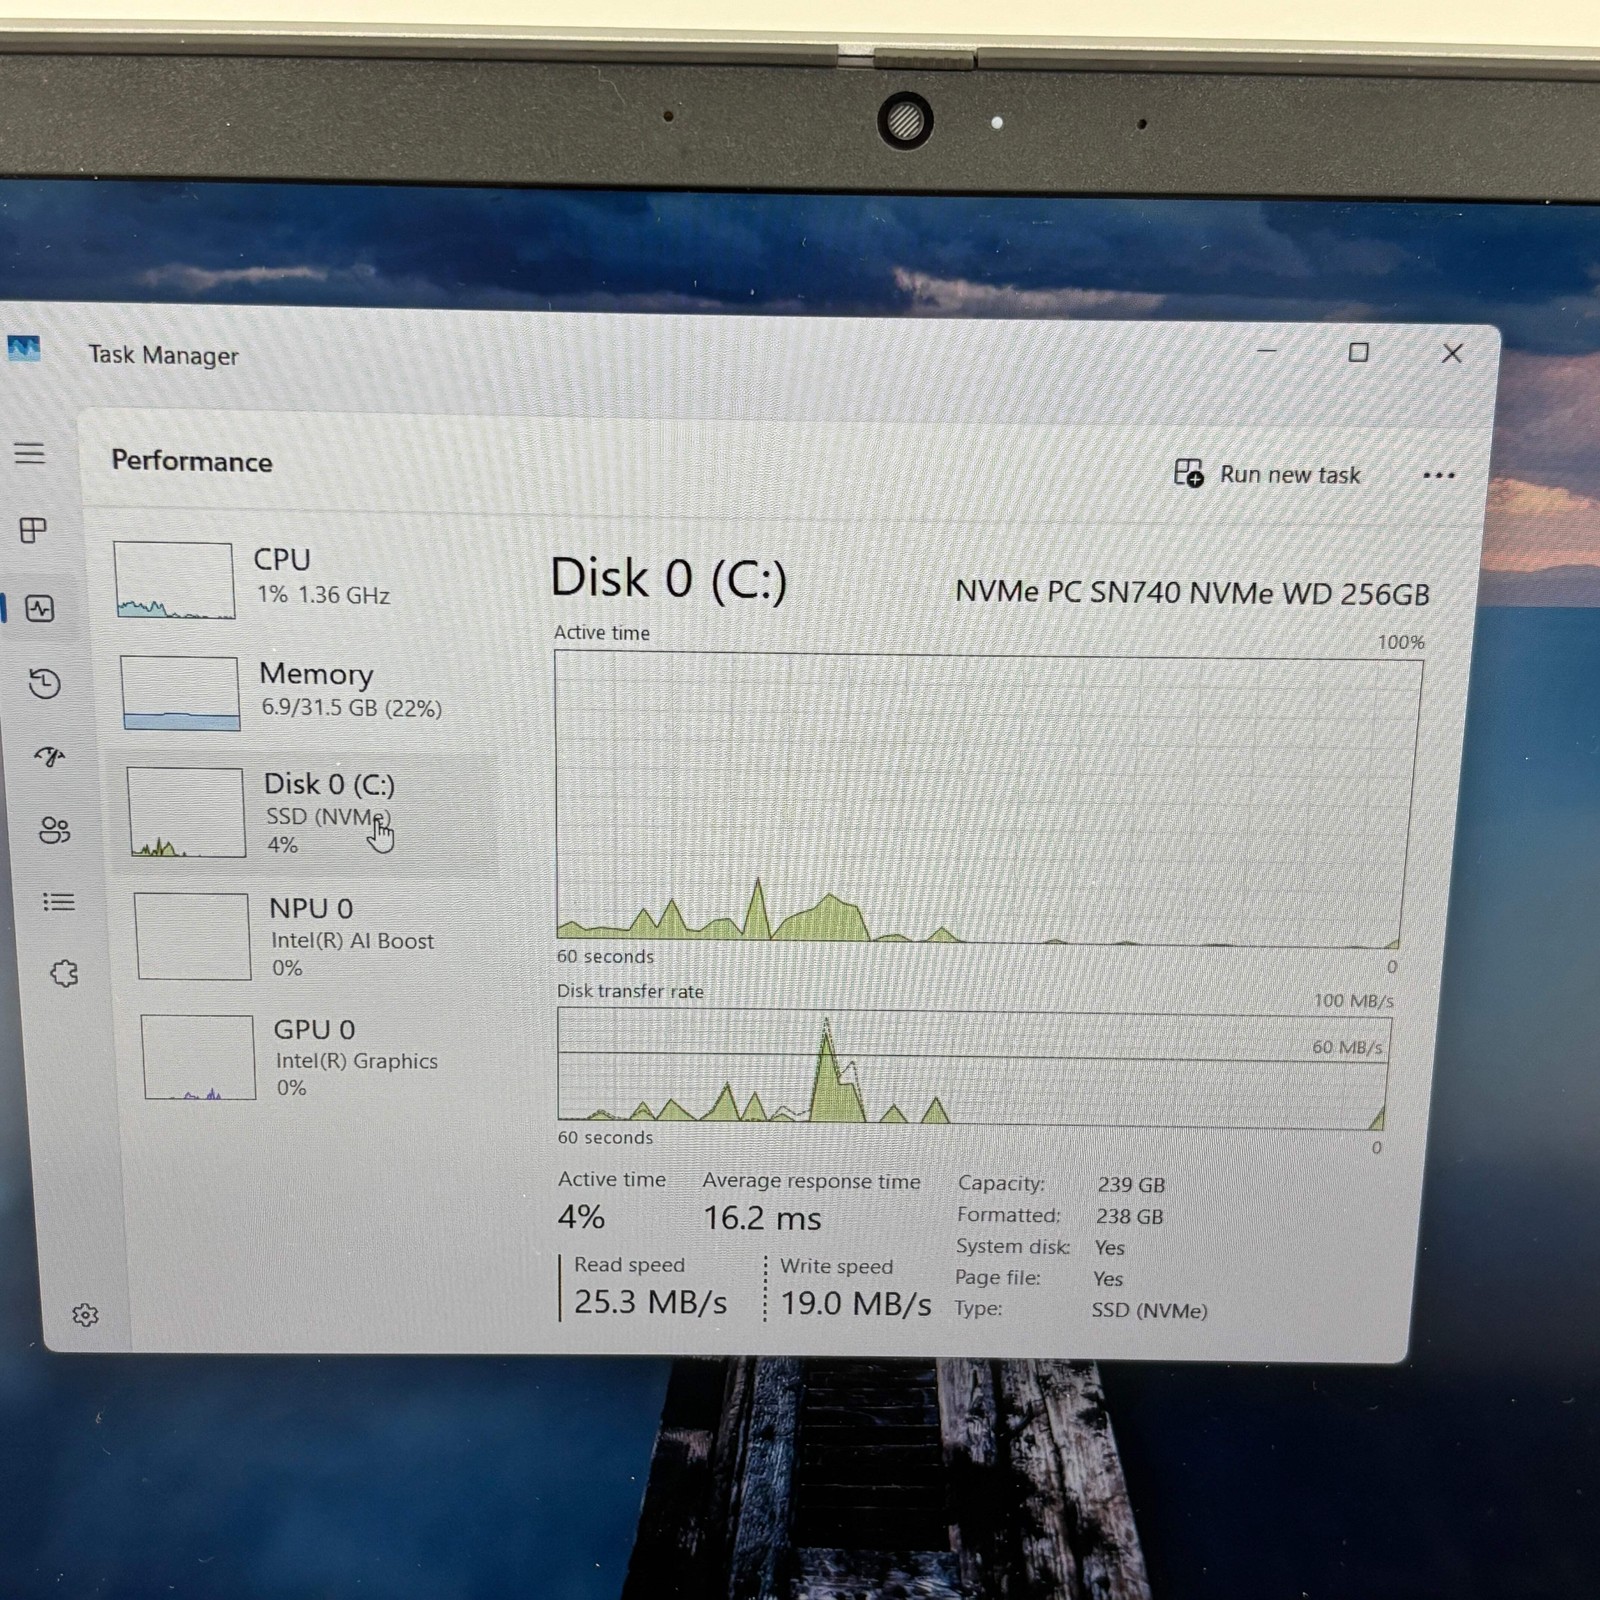Screen dimensions: 1600x1600
Task: Open the Details page list icon
Action: [59, 902]
